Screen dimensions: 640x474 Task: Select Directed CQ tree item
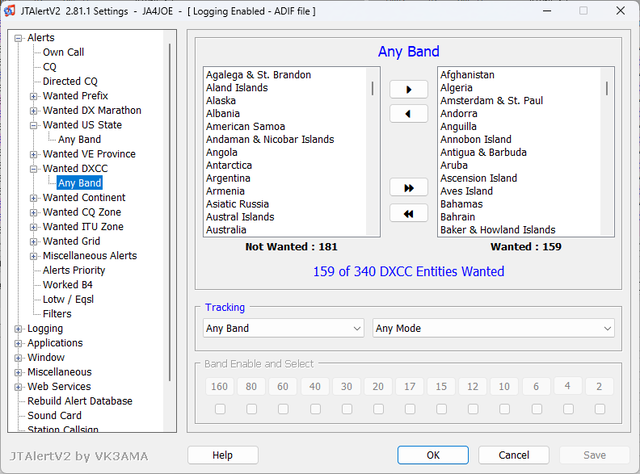pyautogui.click(x=70, y=81)
